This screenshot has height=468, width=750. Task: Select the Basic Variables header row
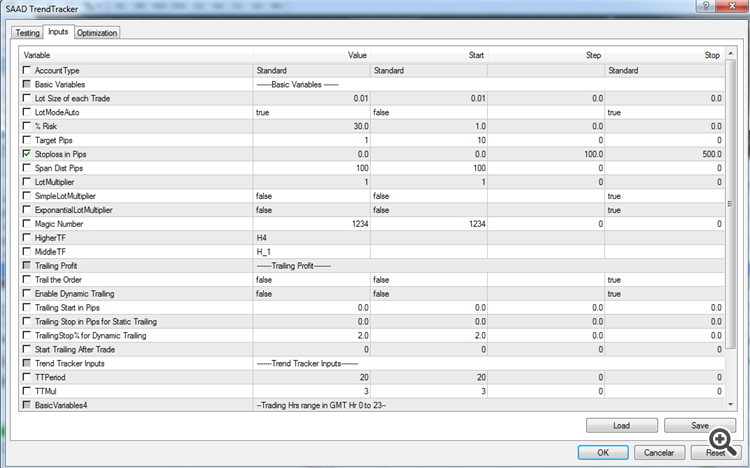coord(372,84)
